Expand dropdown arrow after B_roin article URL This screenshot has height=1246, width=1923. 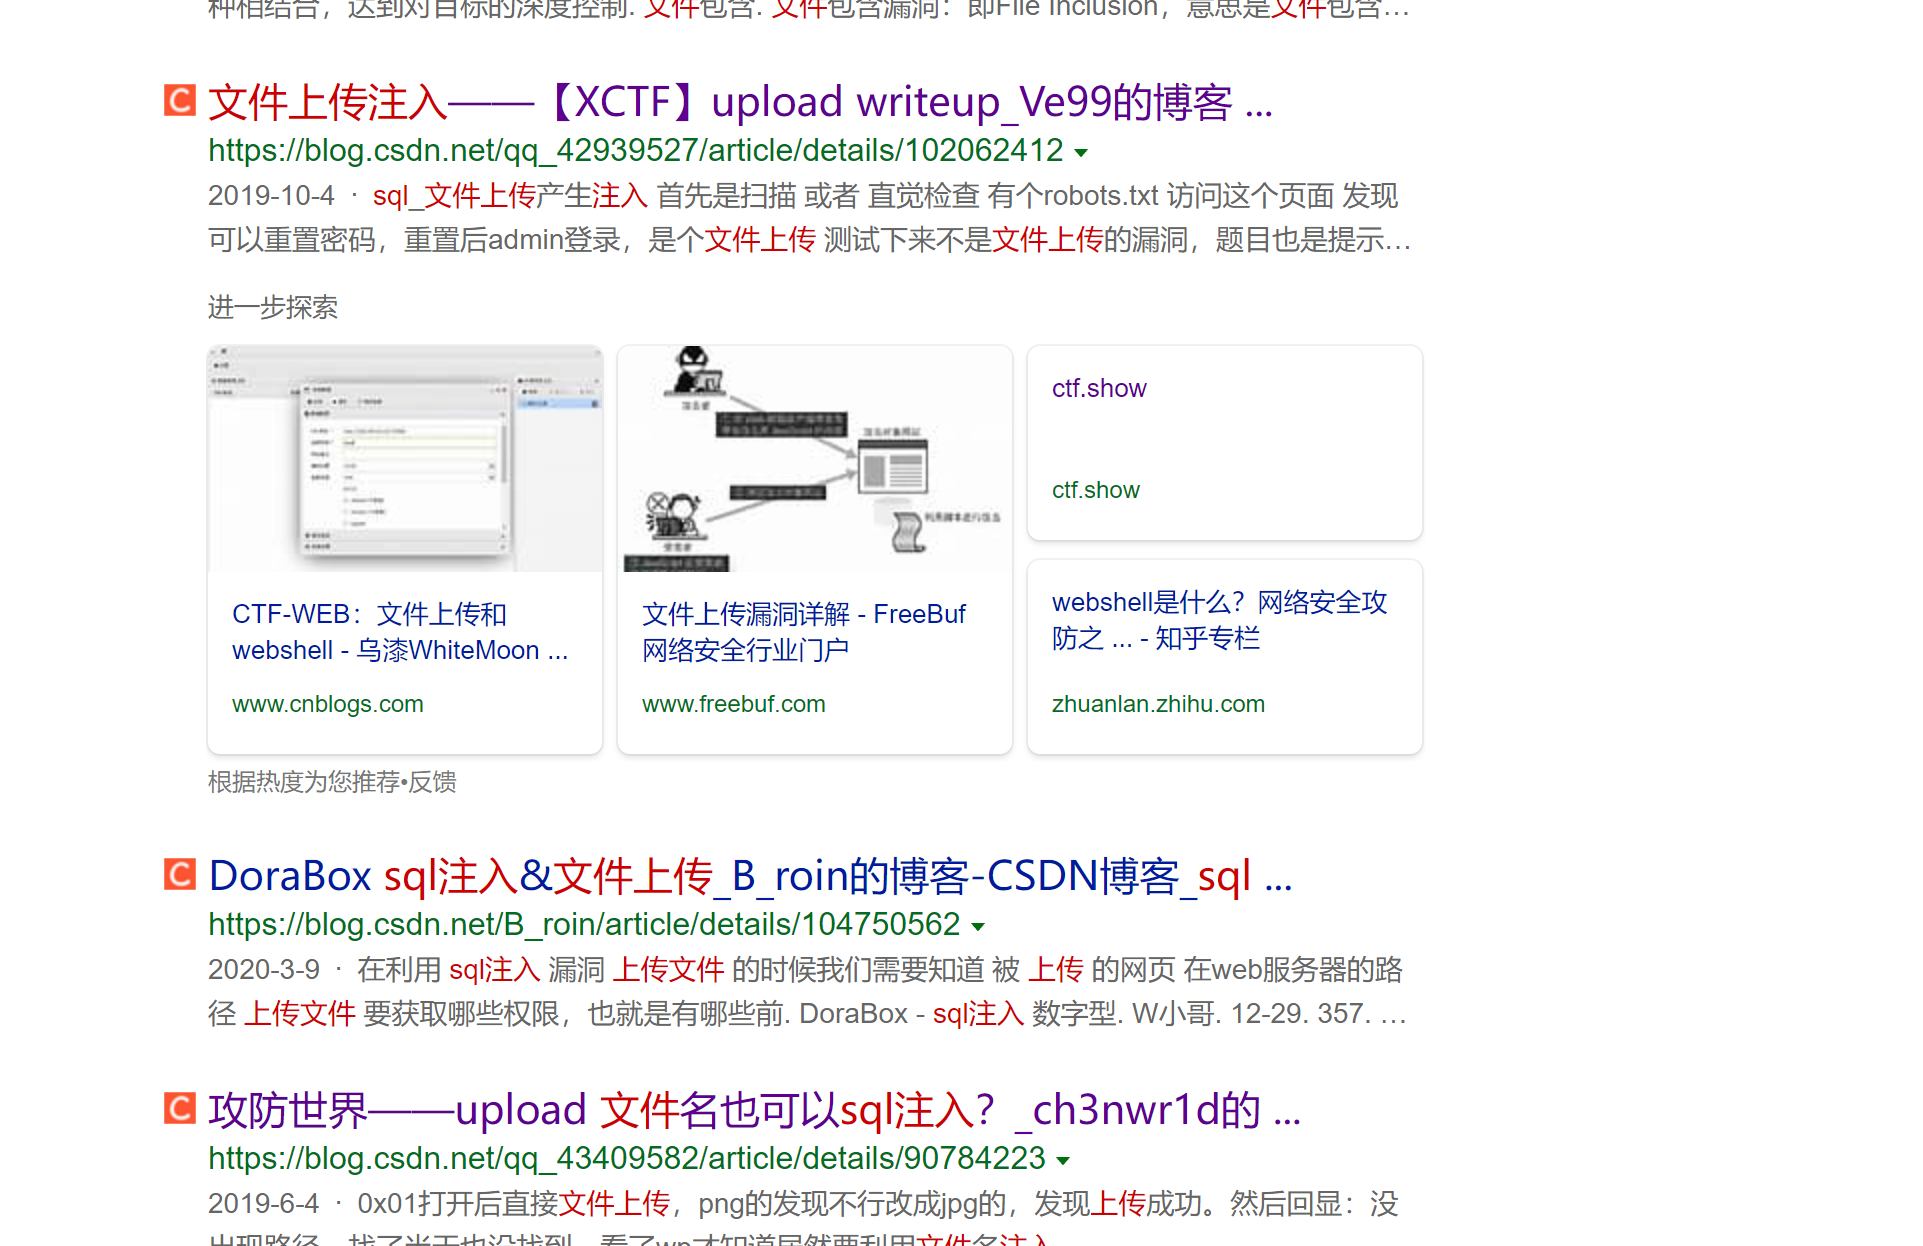[978, 927]
